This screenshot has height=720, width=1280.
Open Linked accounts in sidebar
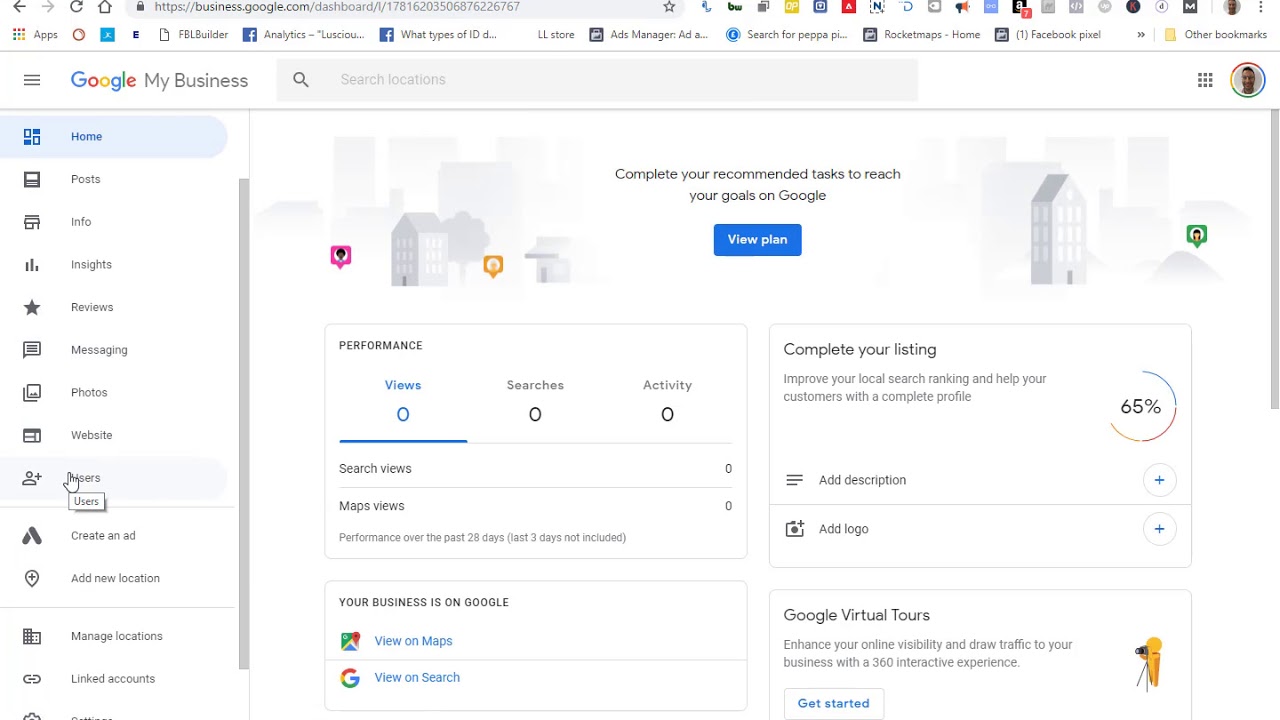click(x=114, y=679)
